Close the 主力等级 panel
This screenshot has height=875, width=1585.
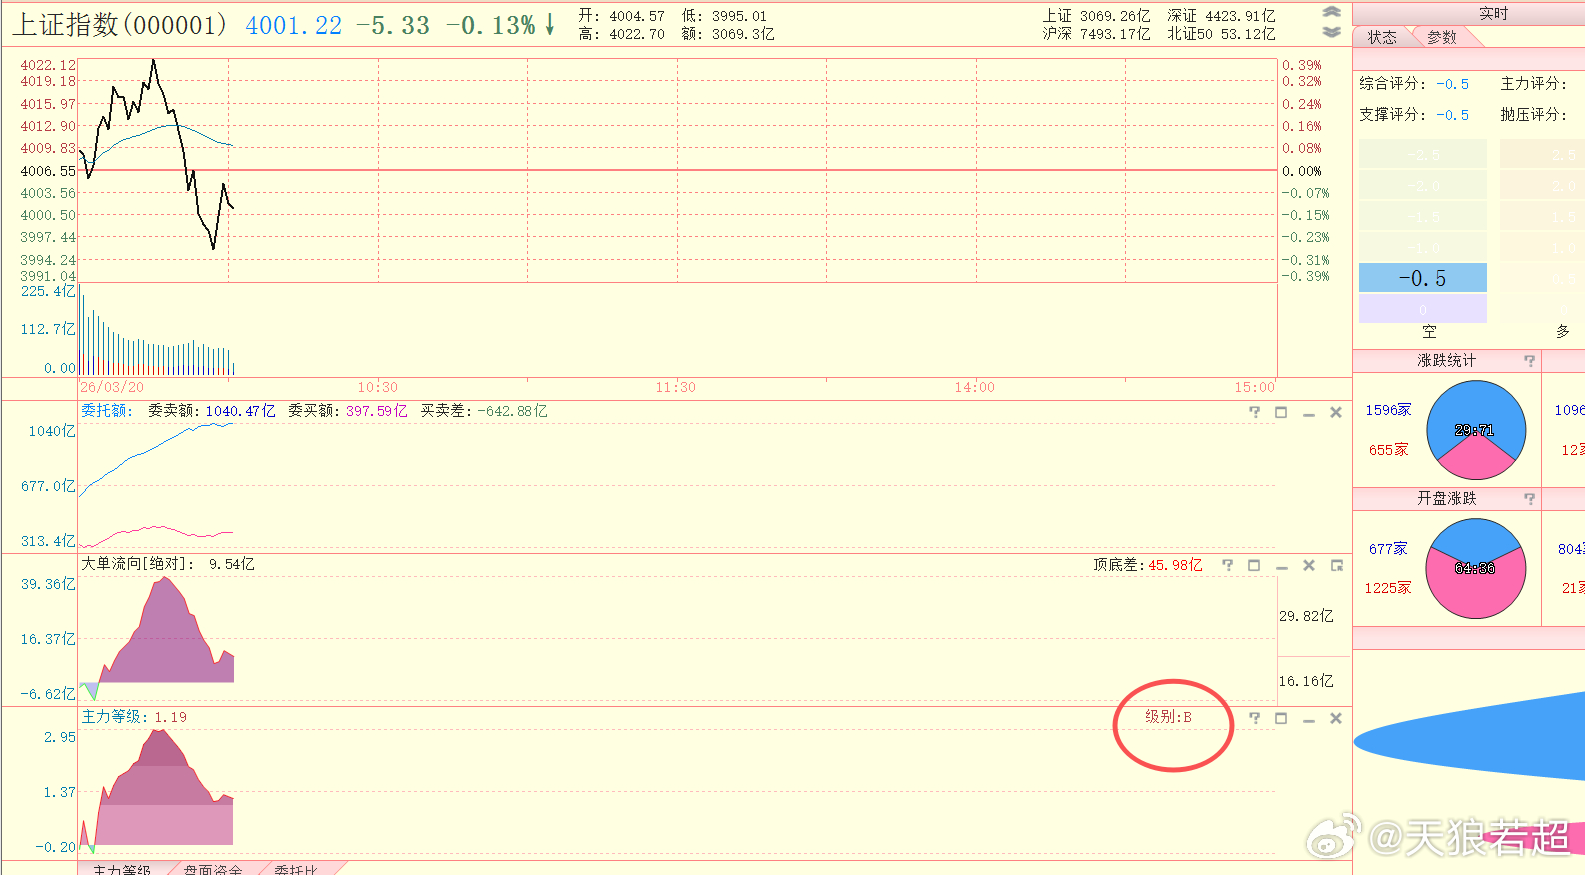(x=1335, y=718)
